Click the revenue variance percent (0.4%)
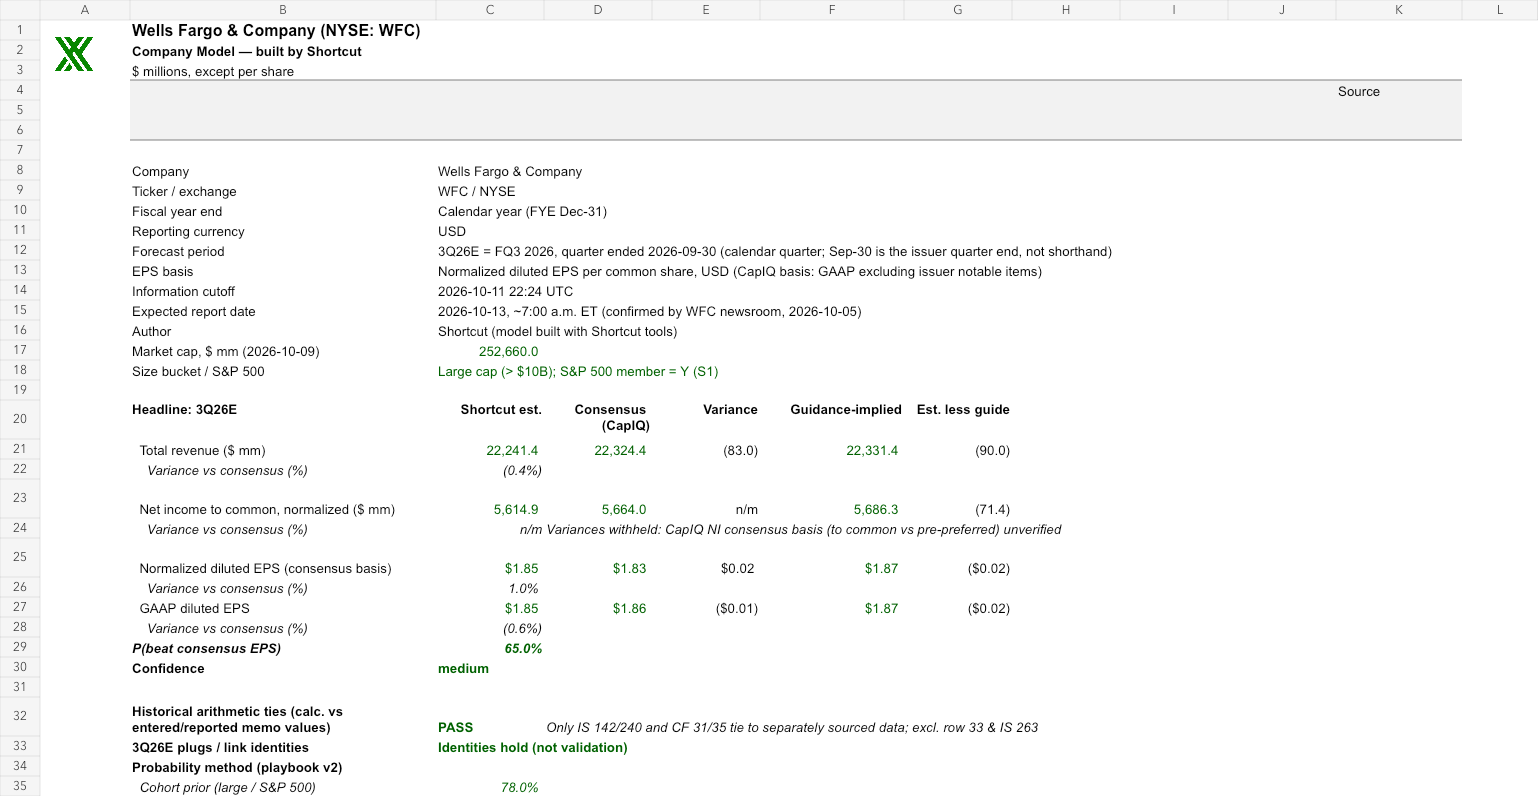 pos(522,470)
